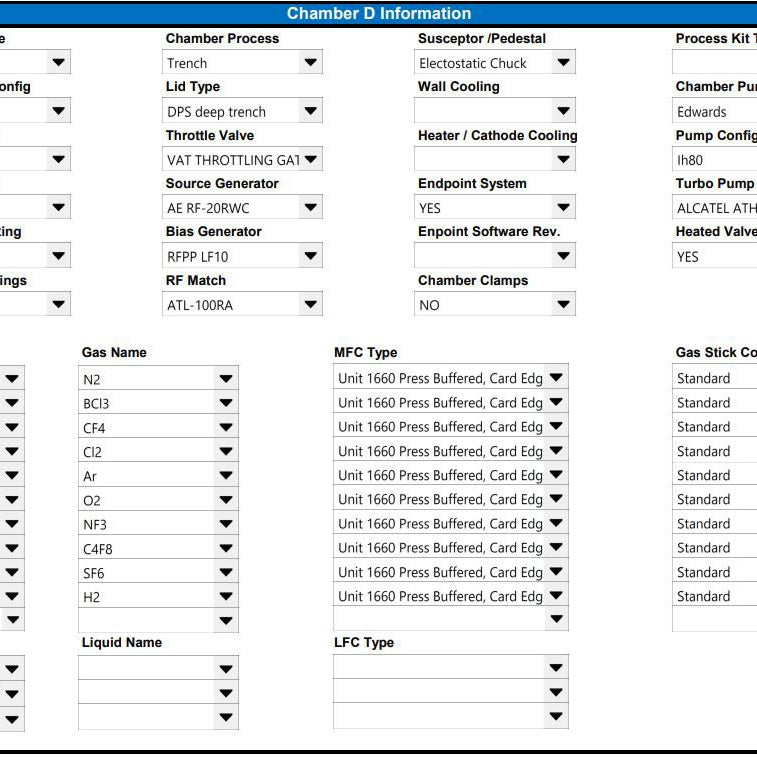Open the Bias Generator dropdown arrow
The width and height of the screenshot is (757, 757).
point(310,256)
